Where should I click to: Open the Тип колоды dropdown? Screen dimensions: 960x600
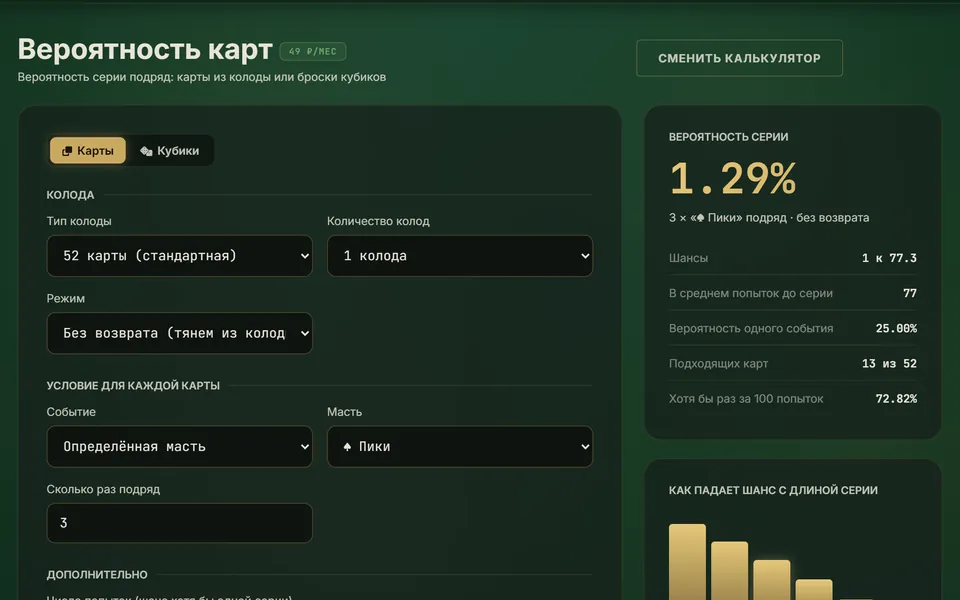(x=179, y=256)
